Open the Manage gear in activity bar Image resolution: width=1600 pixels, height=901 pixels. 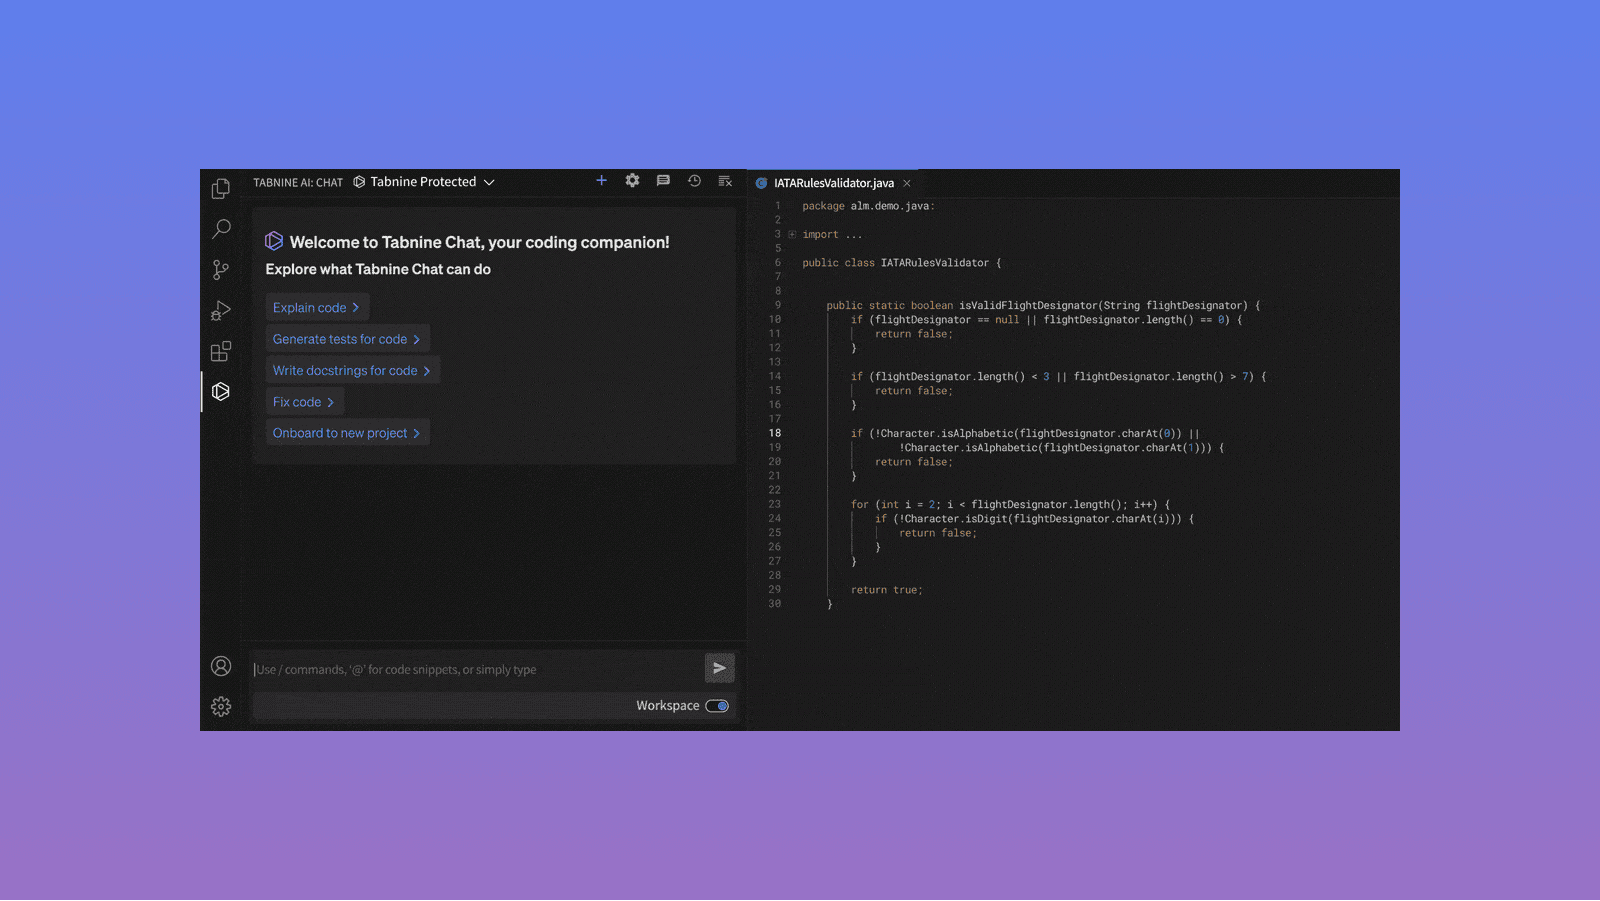point(221,707)
